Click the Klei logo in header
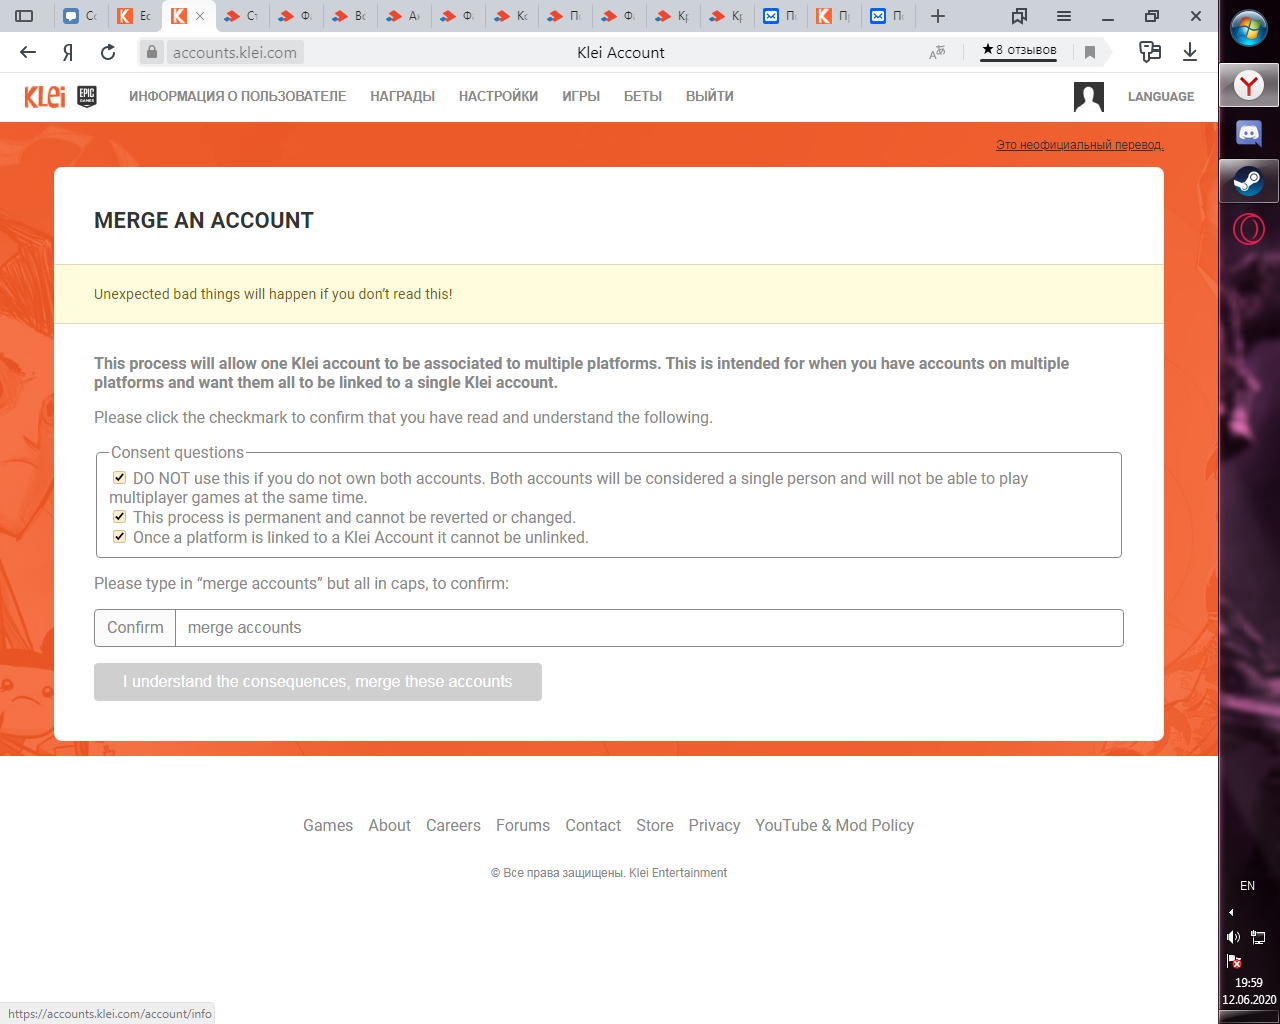Screen dimensions: 1280x1024 [45, 96]
